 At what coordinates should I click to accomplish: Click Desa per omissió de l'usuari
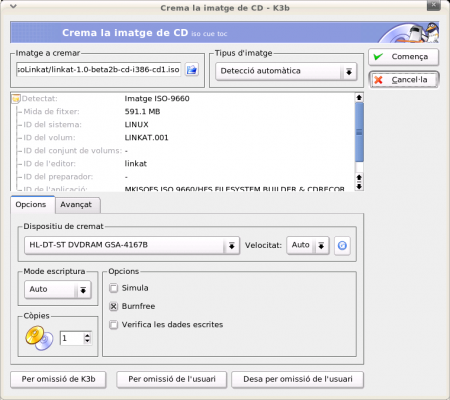point(298,379)
